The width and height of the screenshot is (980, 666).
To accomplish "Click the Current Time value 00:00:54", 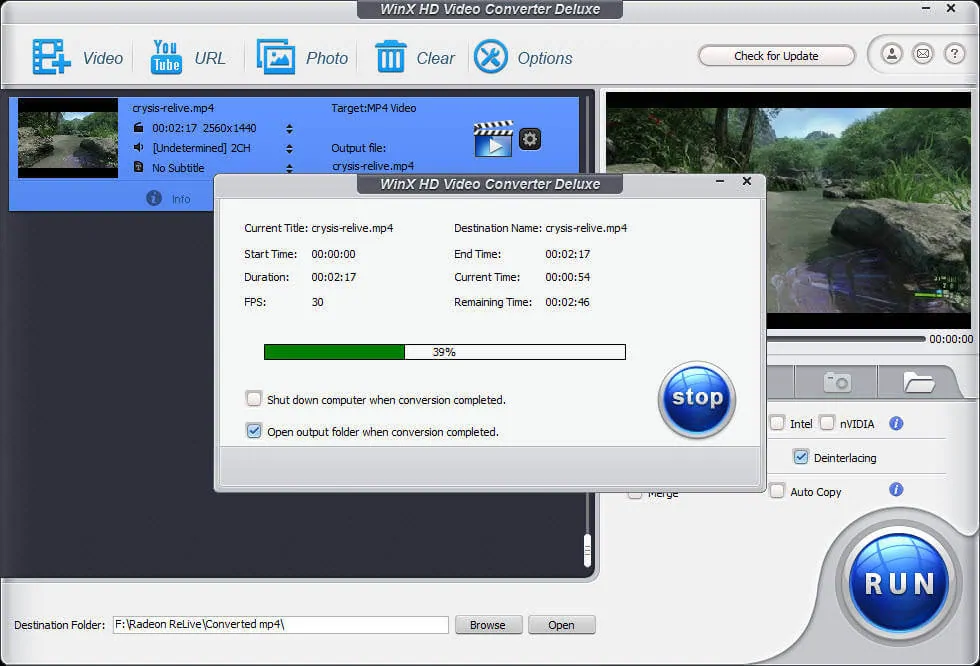I will [x=568, y=277].
